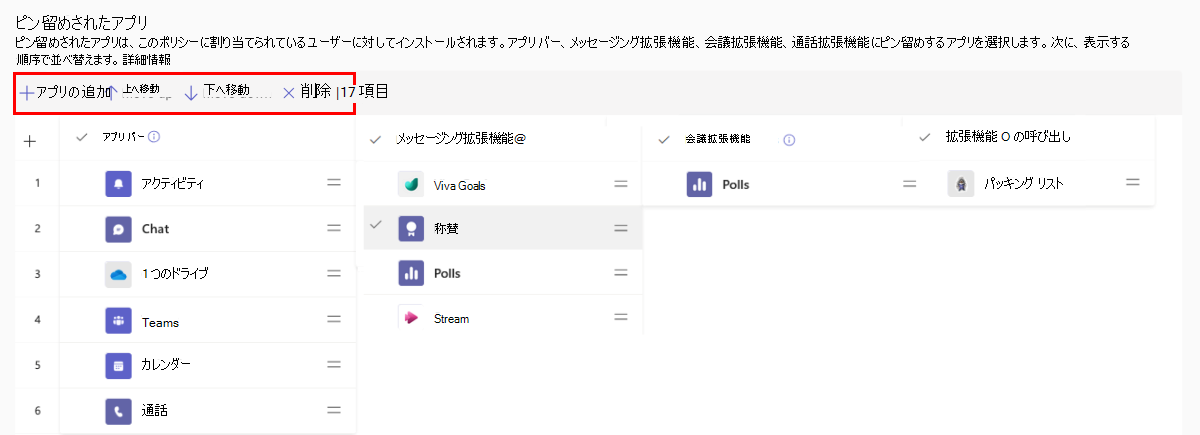Click the 通話 phone icon
Viewport: 1200px width, 435px height.
coord(119,411)
